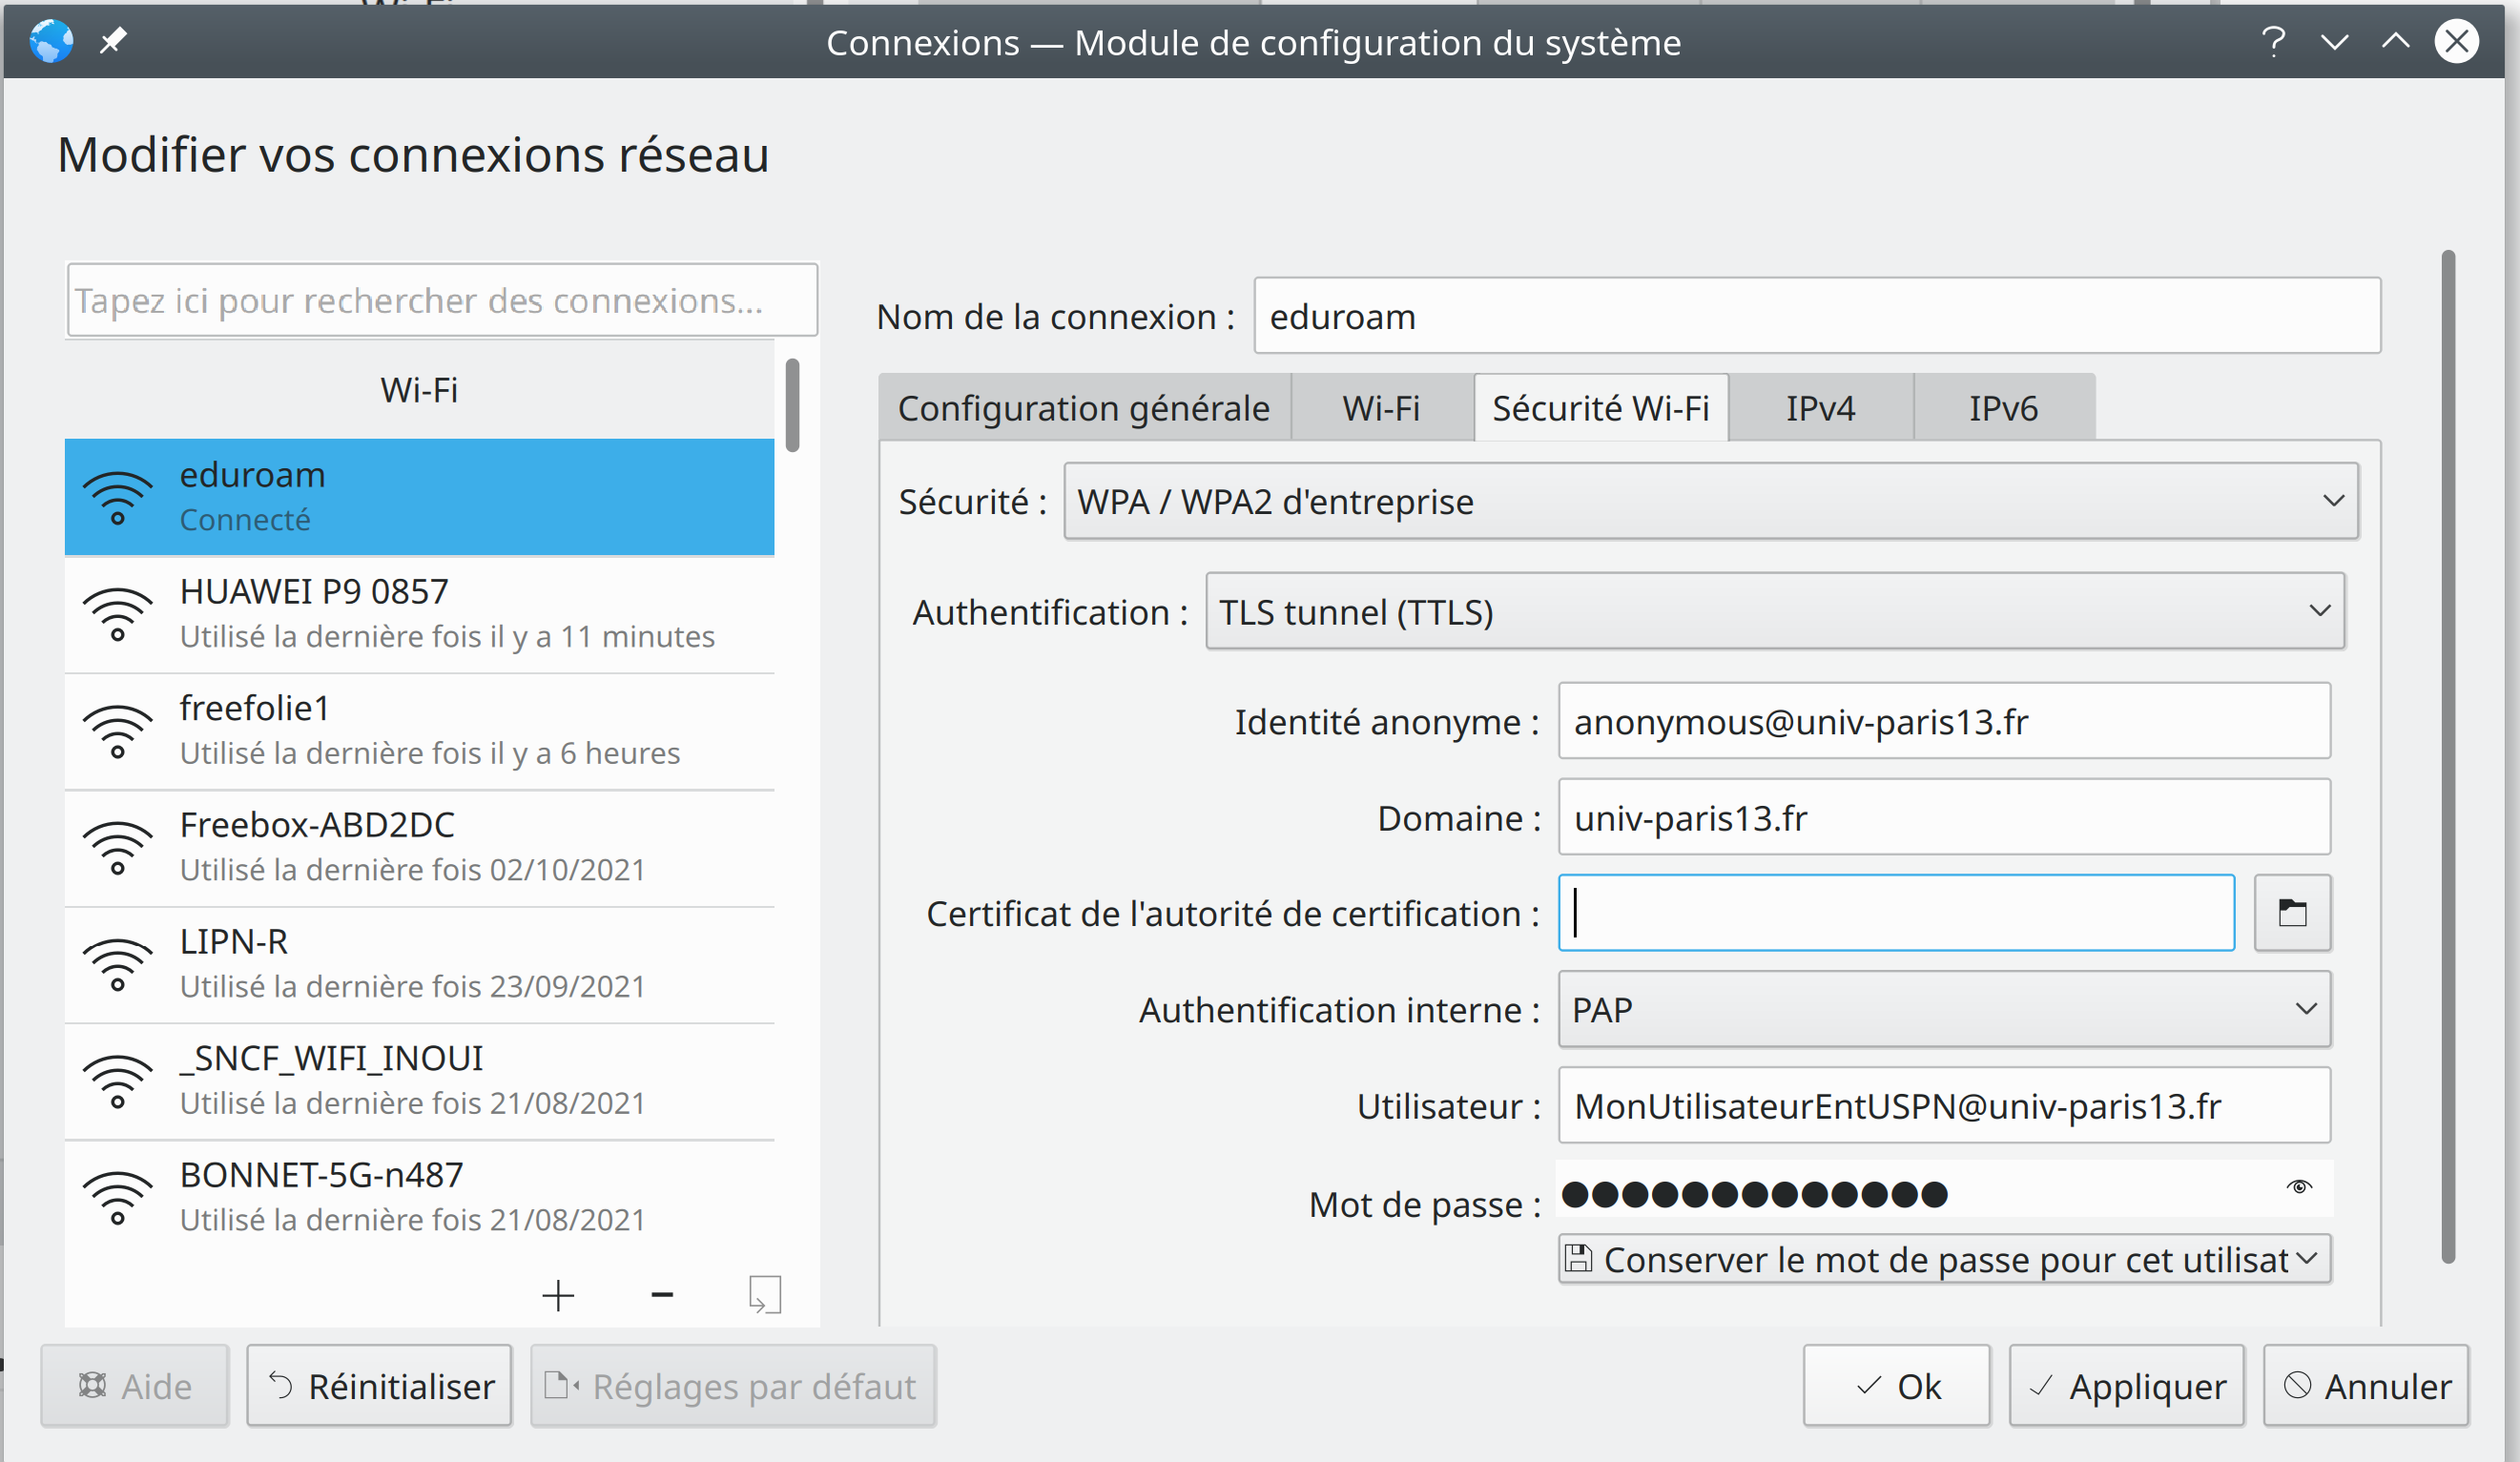The image size is (2520, 1462).
Task: Click the help question mark in titlebar
Action: [2272, 42]
